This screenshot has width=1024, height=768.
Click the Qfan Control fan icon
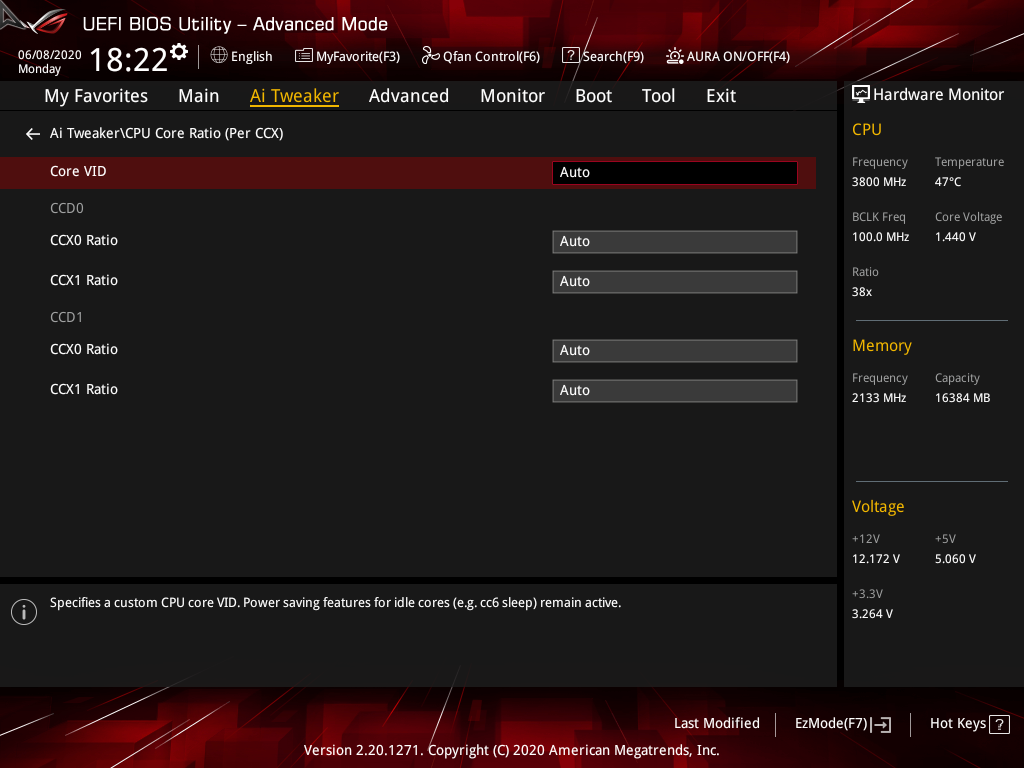pos(430,56)
